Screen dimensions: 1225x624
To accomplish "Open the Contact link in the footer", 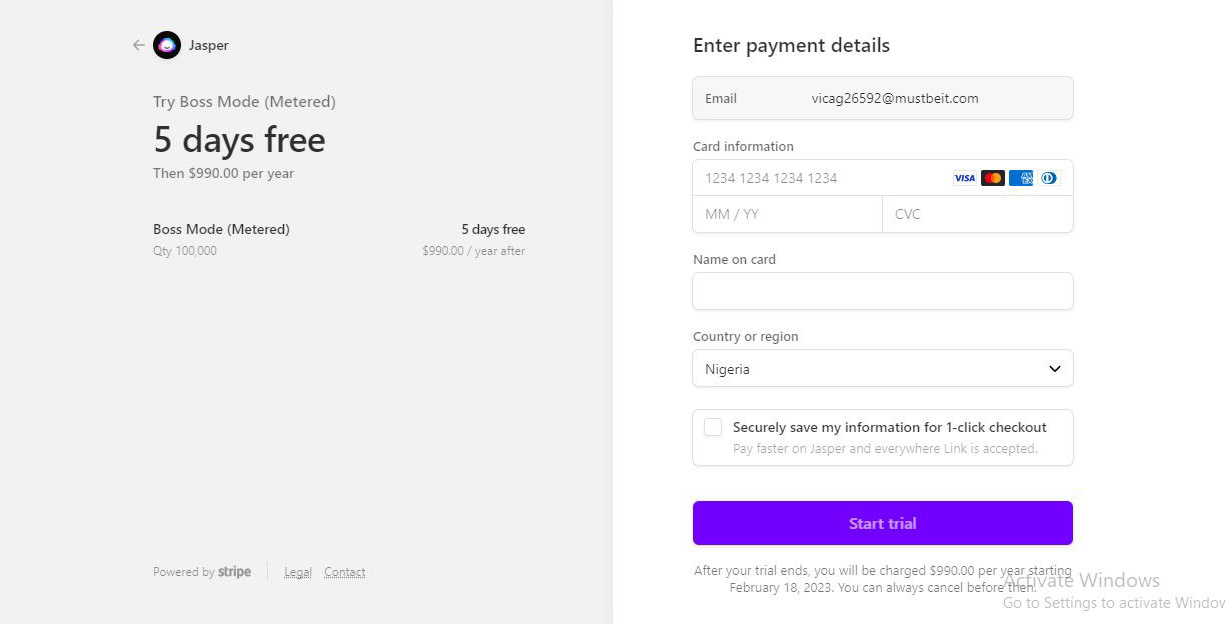I will [x=345, y=572].
